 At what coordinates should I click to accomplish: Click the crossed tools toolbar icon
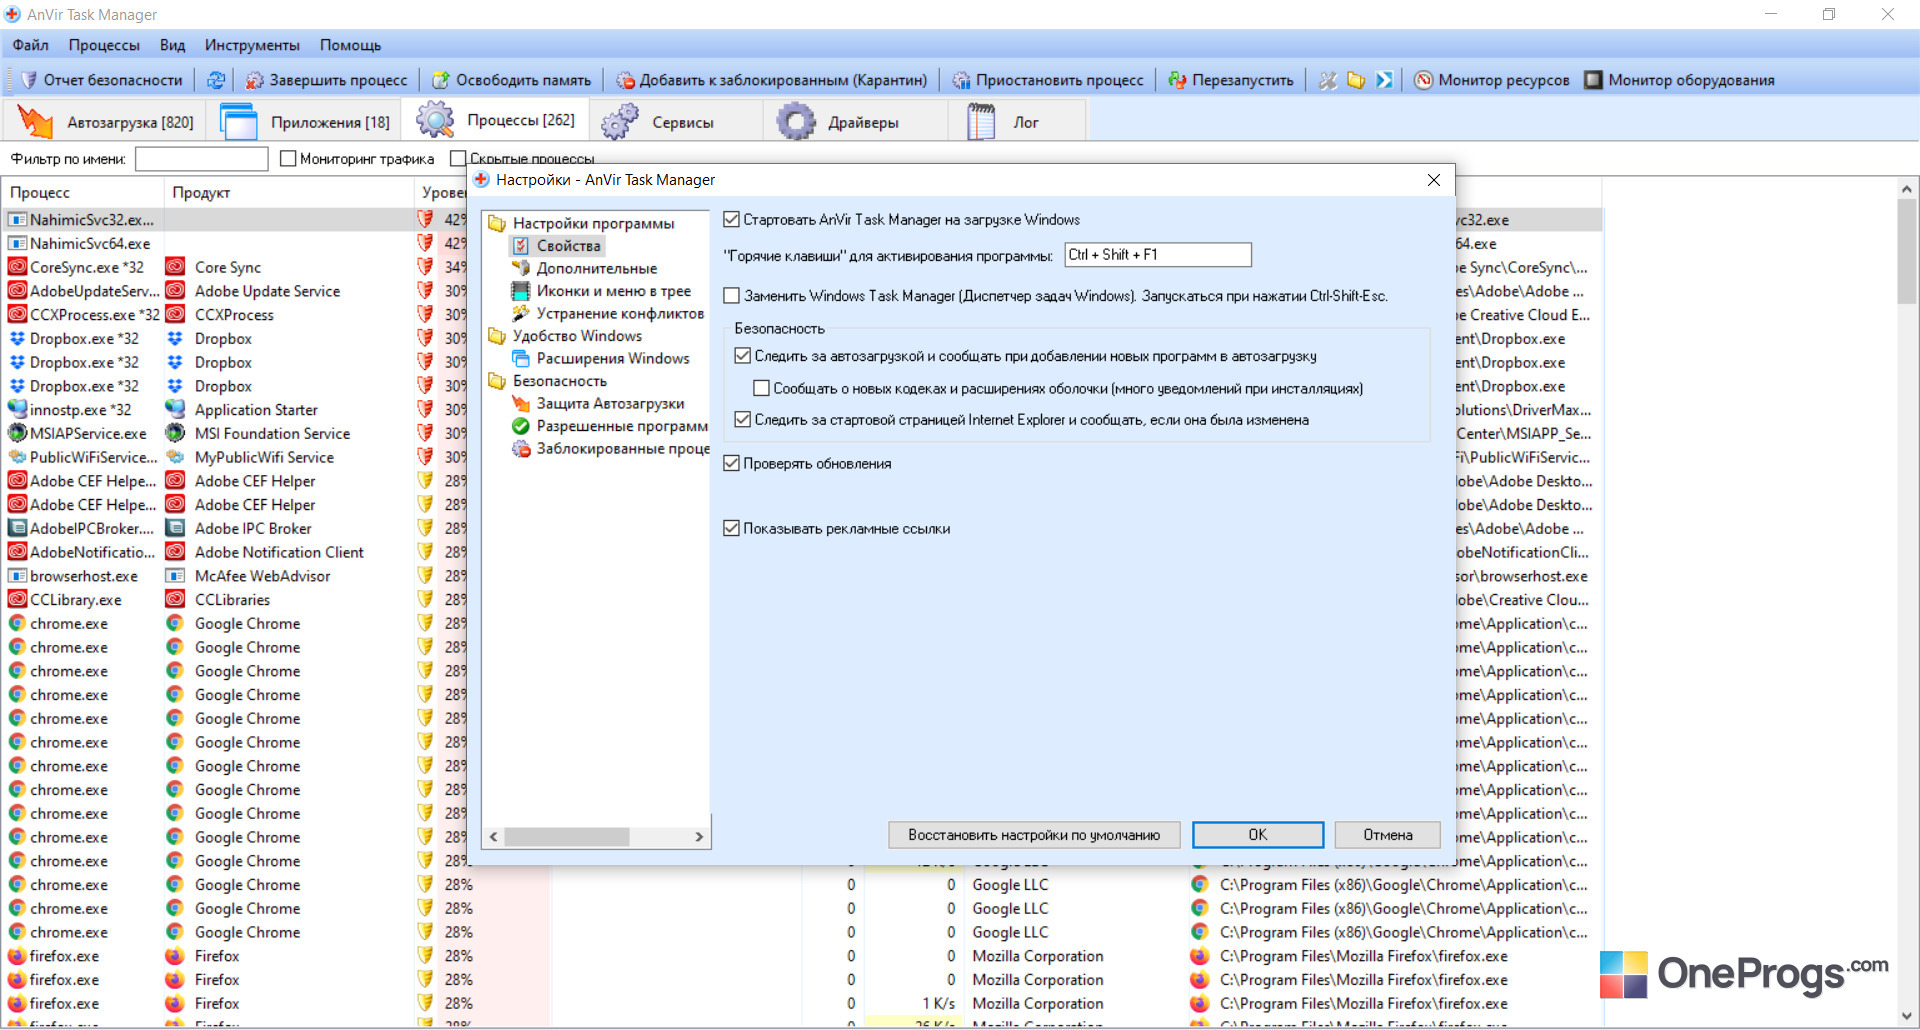point(1328,80)
